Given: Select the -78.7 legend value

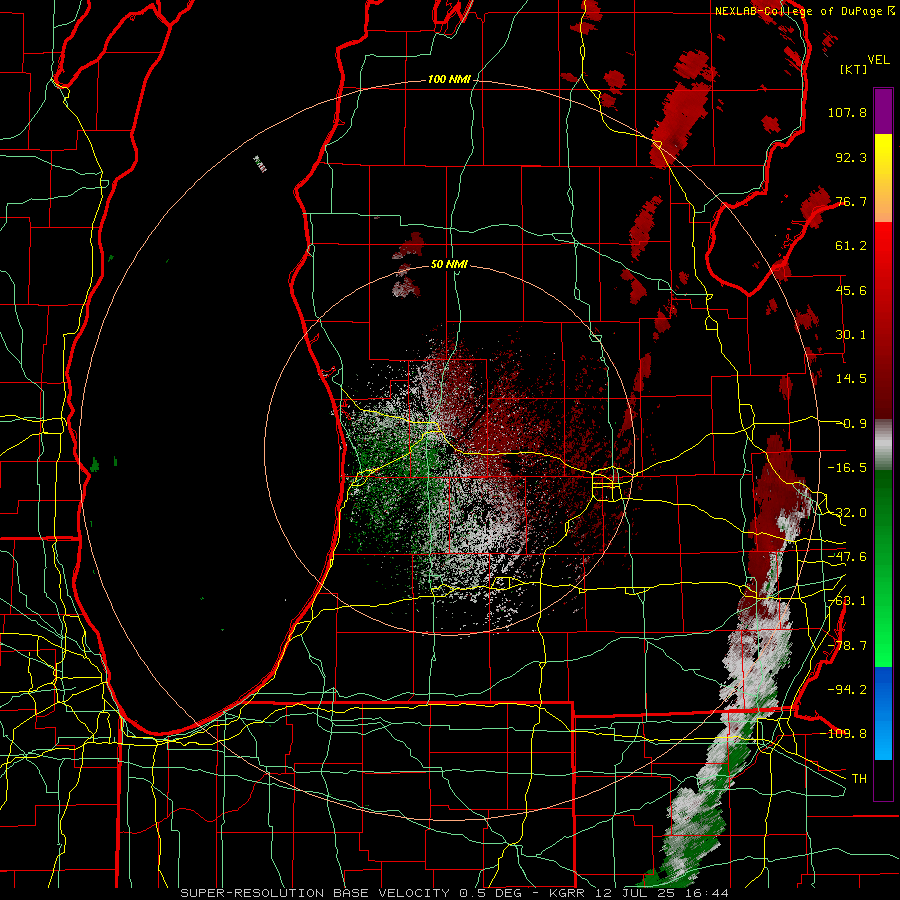Looking at the screenshot, I should pos(847,646).
